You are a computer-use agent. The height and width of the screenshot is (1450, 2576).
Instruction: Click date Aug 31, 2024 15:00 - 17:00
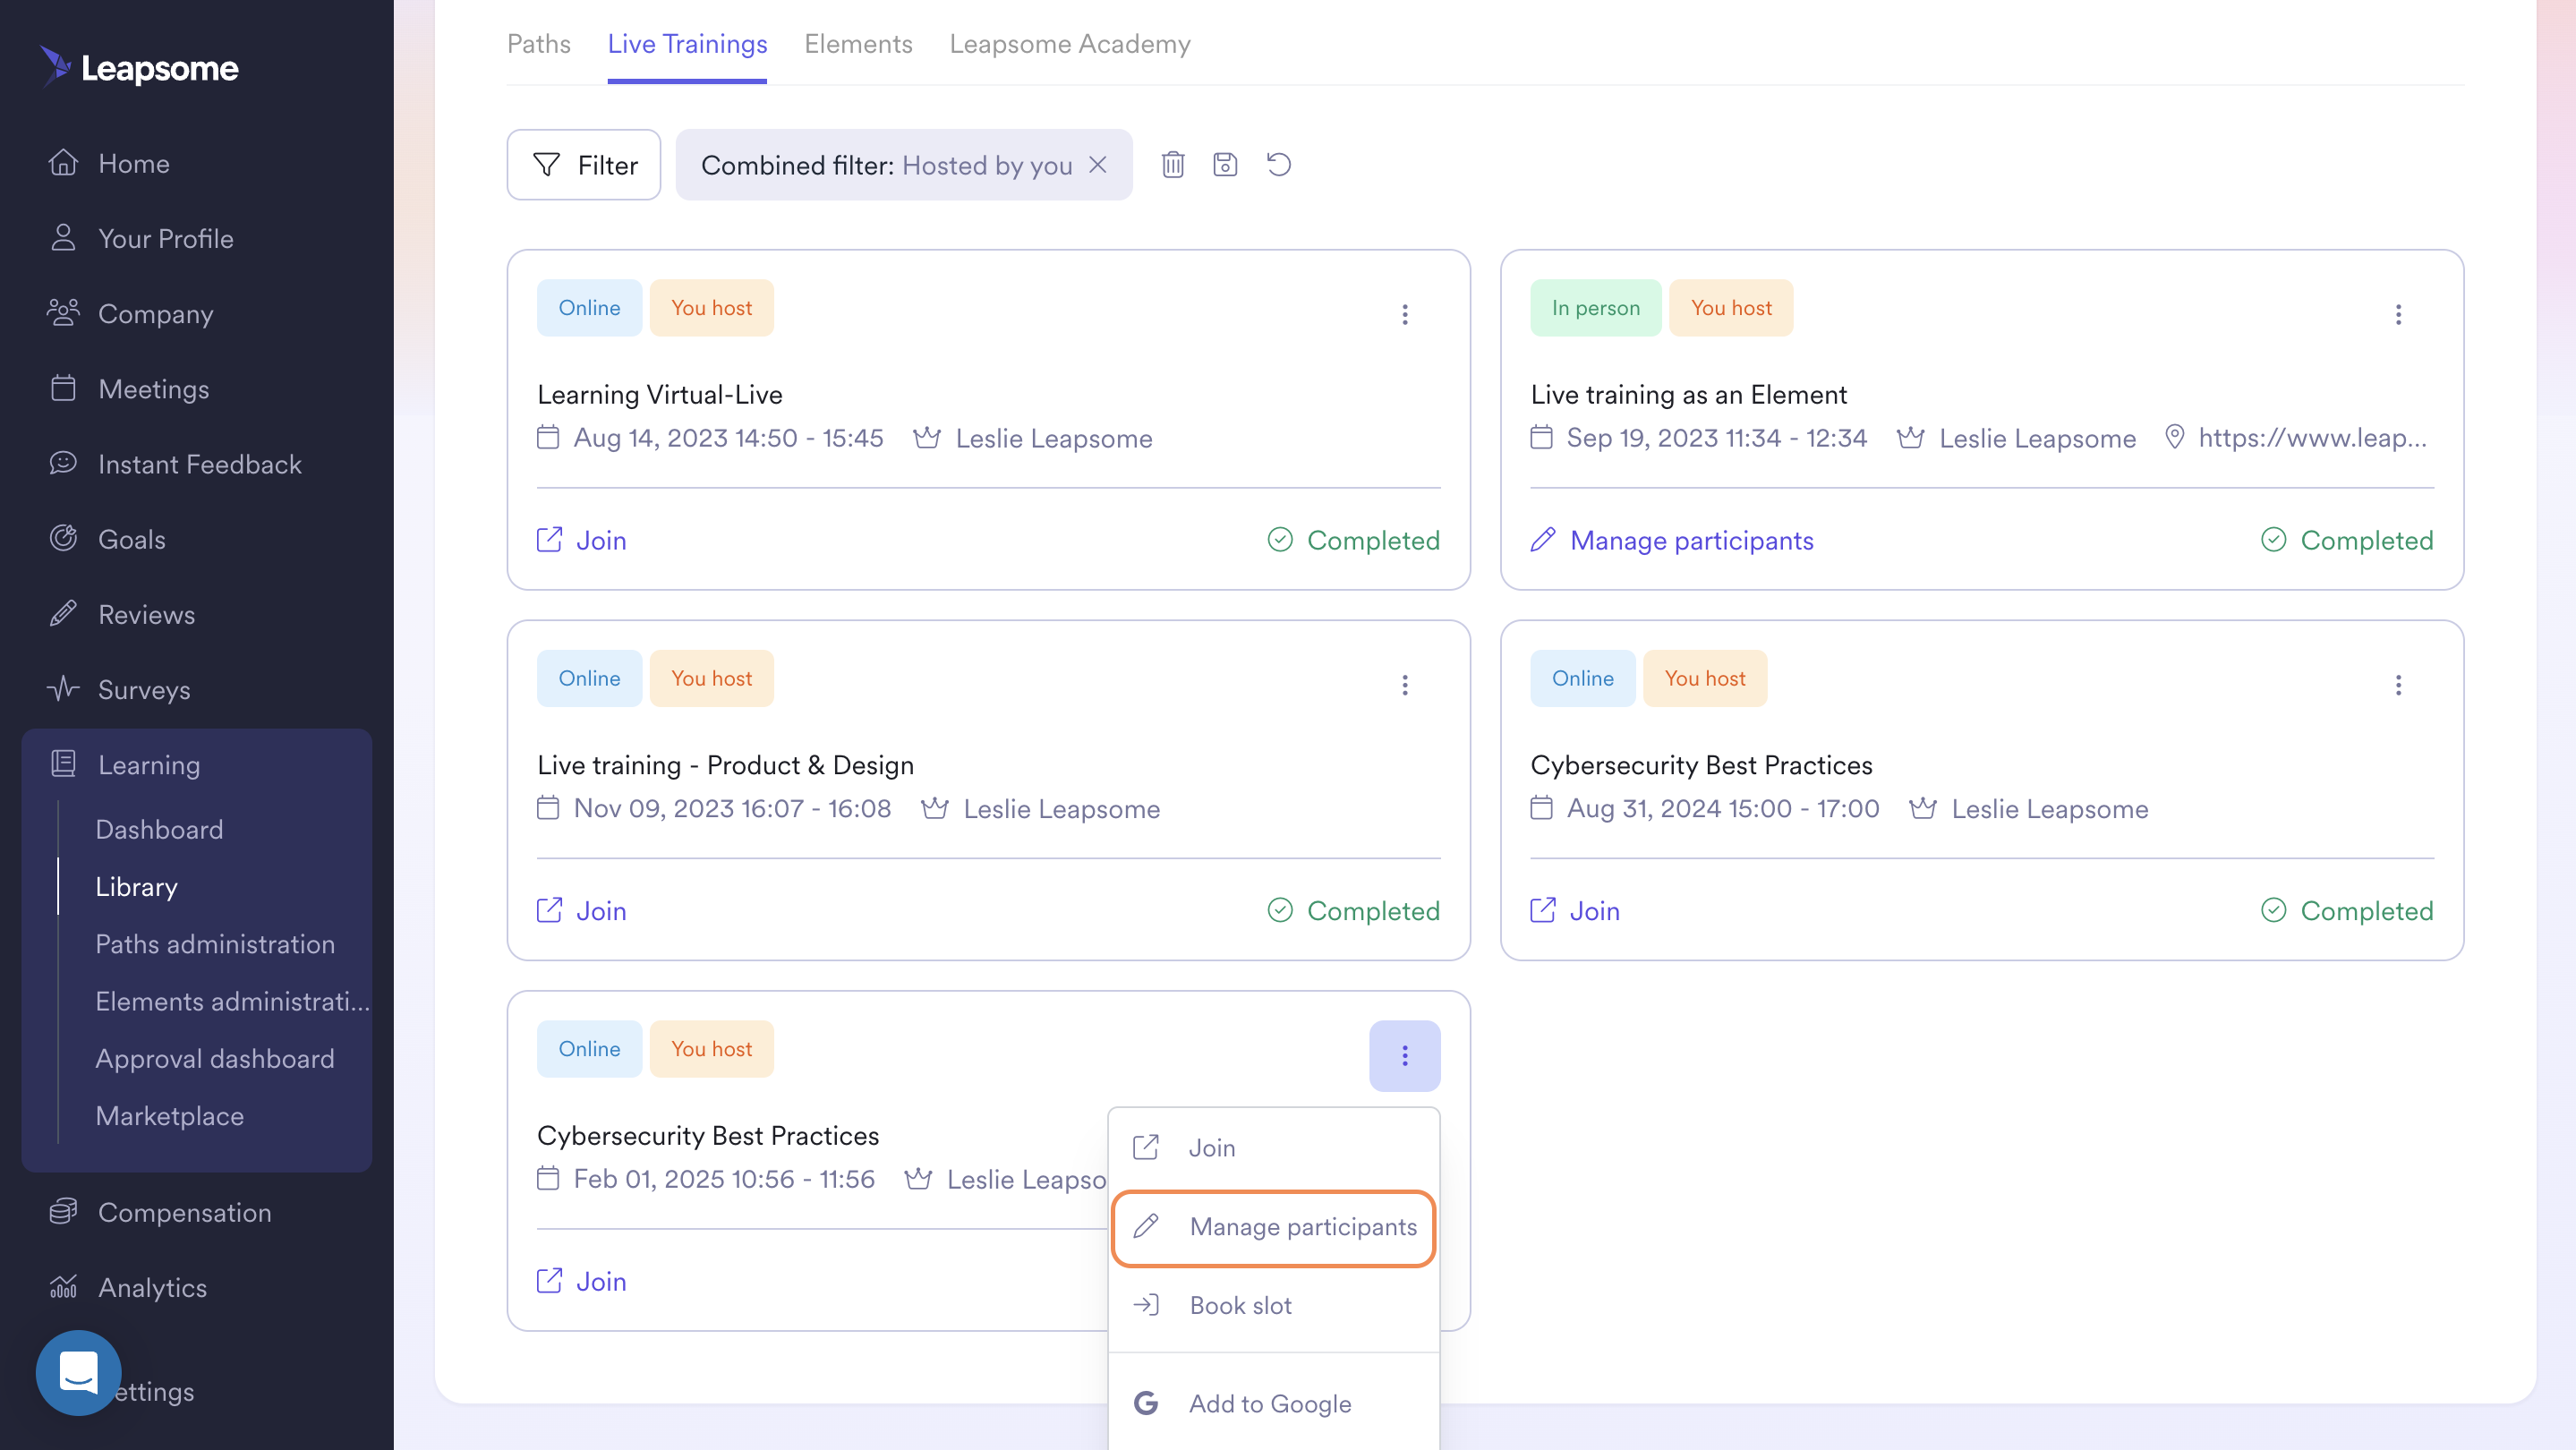pyautogui.click(x=1722, y=808)
